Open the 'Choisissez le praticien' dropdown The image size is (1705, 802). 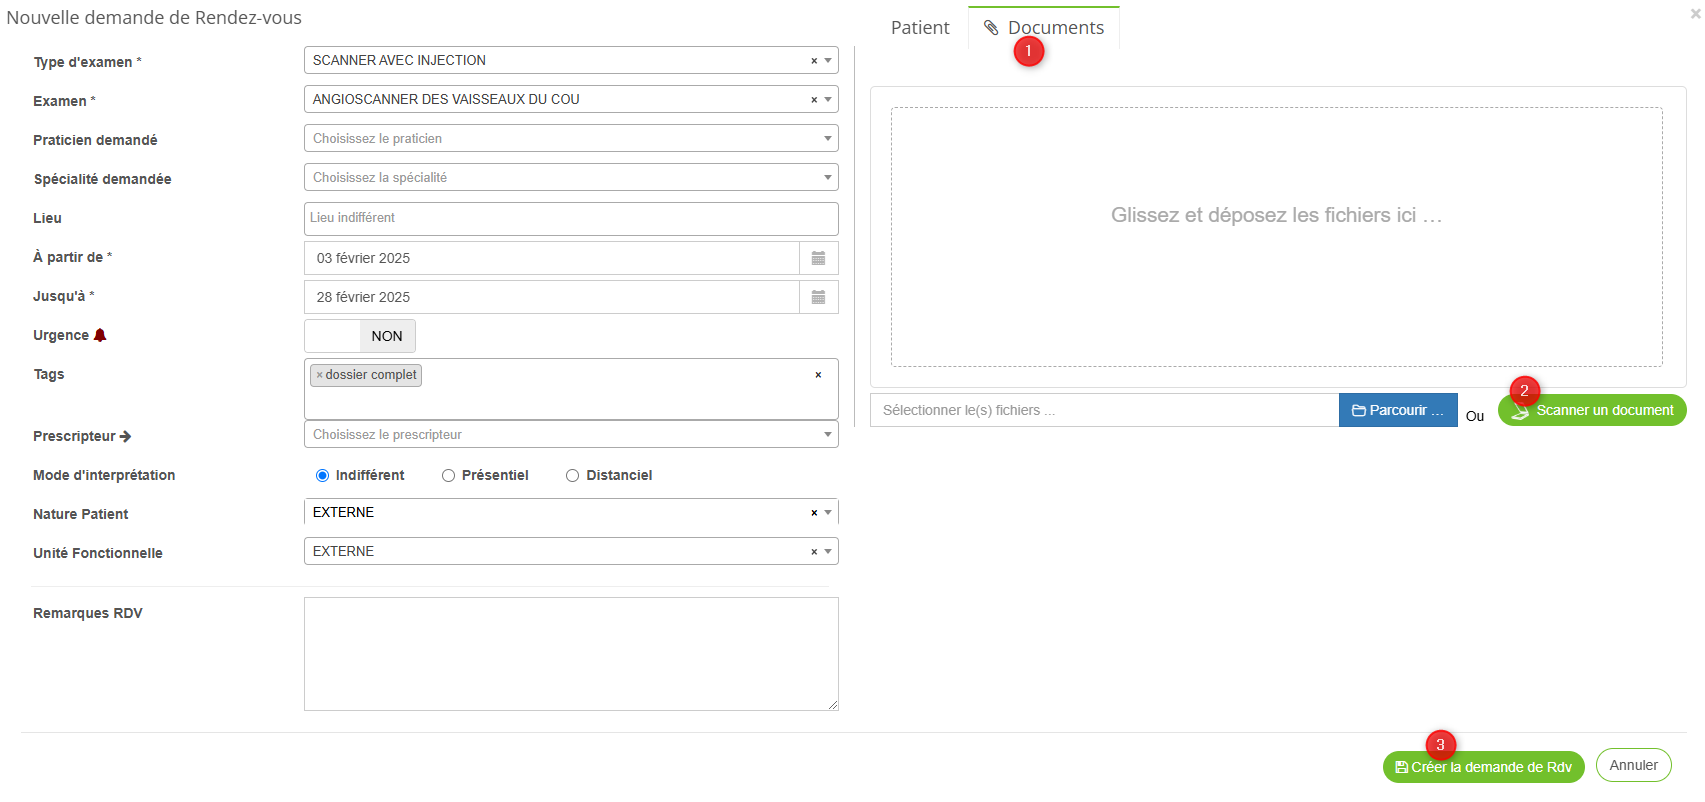[570, 139]
